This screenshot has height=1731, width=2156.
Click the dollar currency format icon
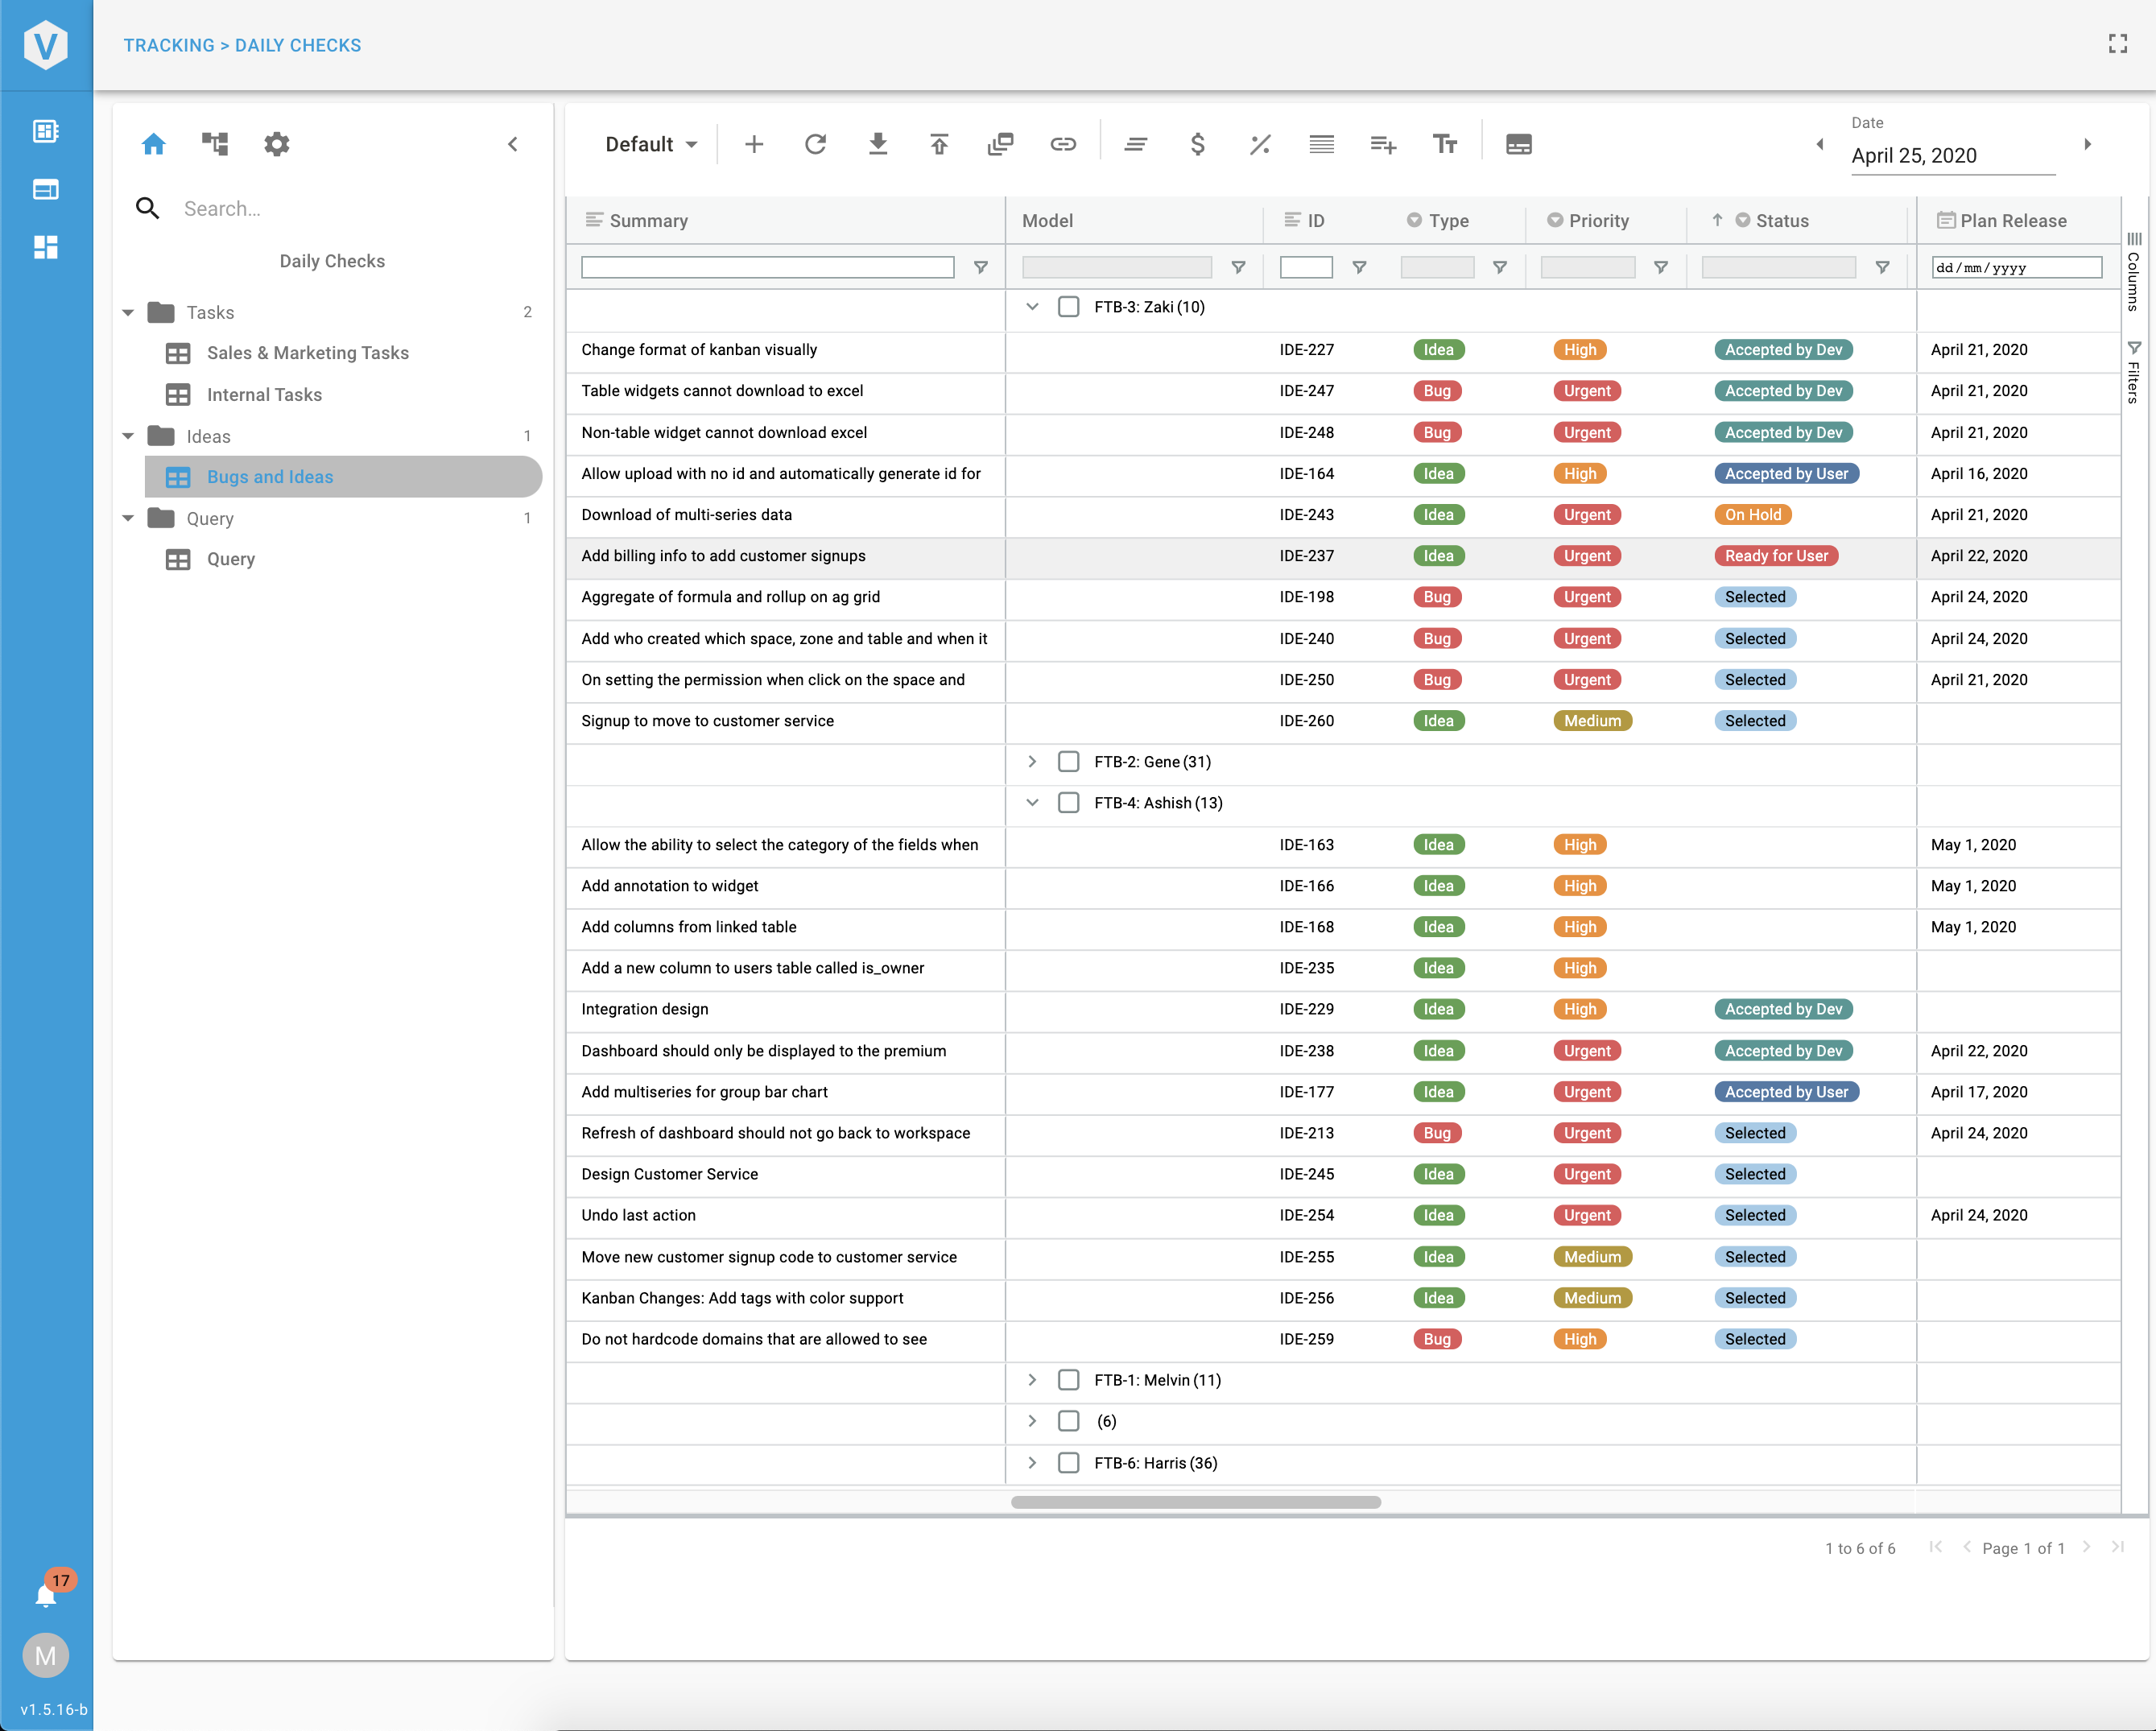coord(1197,144)
